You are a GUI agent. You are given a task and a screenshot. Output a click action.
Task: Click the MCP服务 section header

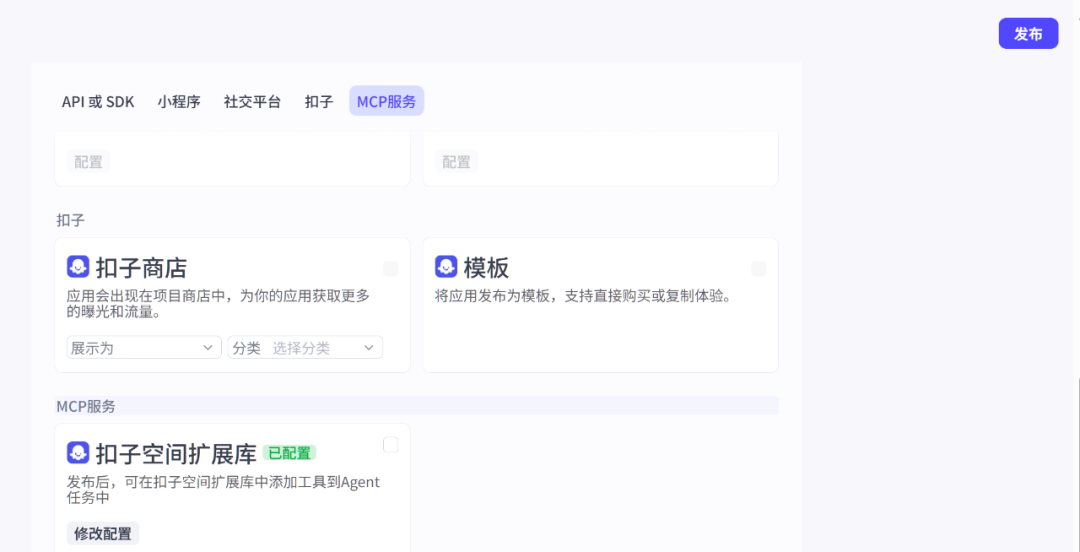point(417,406)
